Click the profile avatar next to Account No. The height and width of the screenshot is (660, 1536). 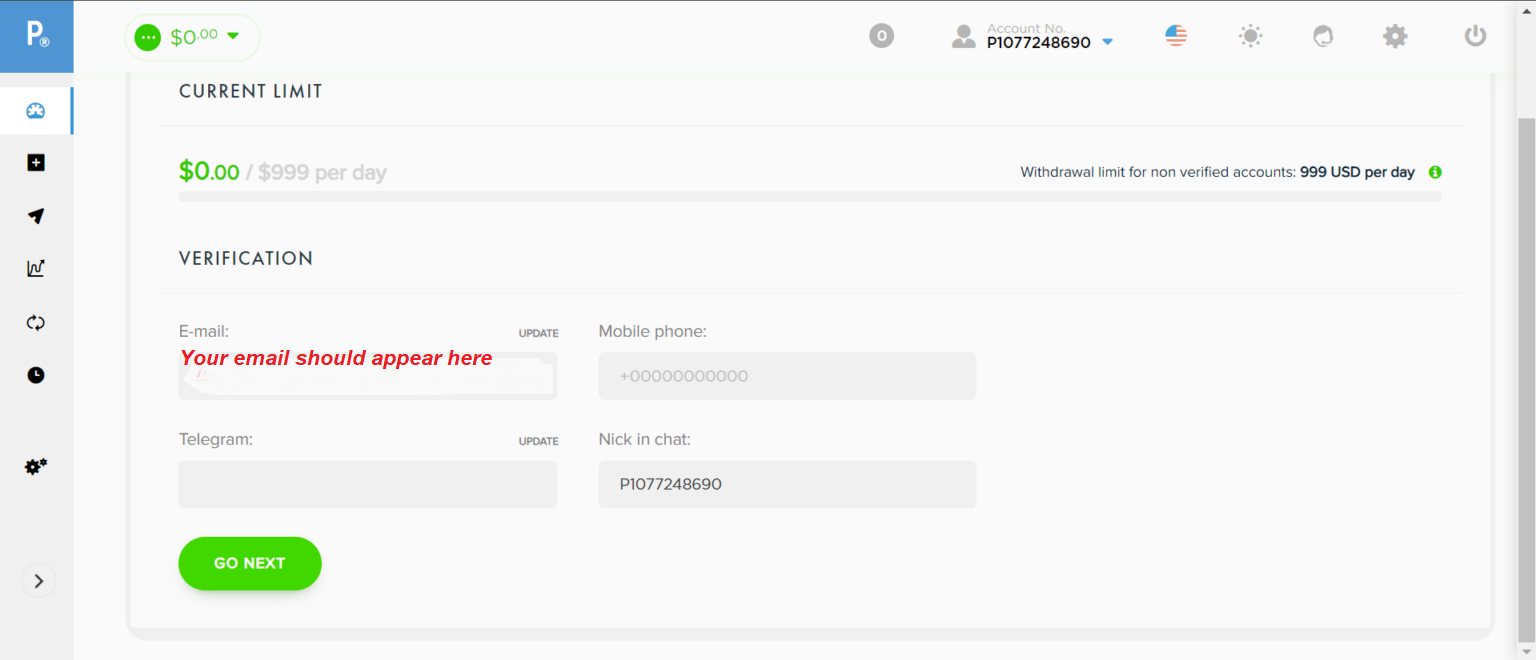tap(963, 35)
